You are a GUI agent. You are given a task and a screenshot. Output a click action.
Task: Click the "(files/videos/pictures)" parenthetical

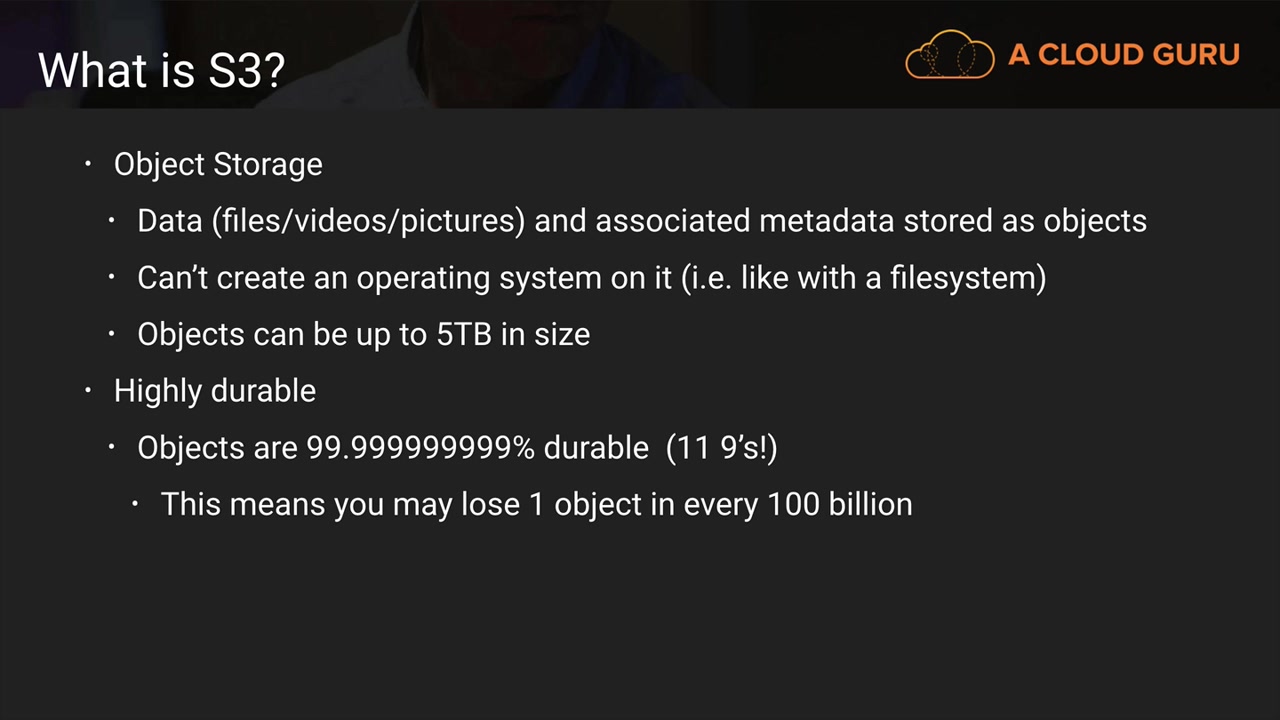(x=368, y=221)
